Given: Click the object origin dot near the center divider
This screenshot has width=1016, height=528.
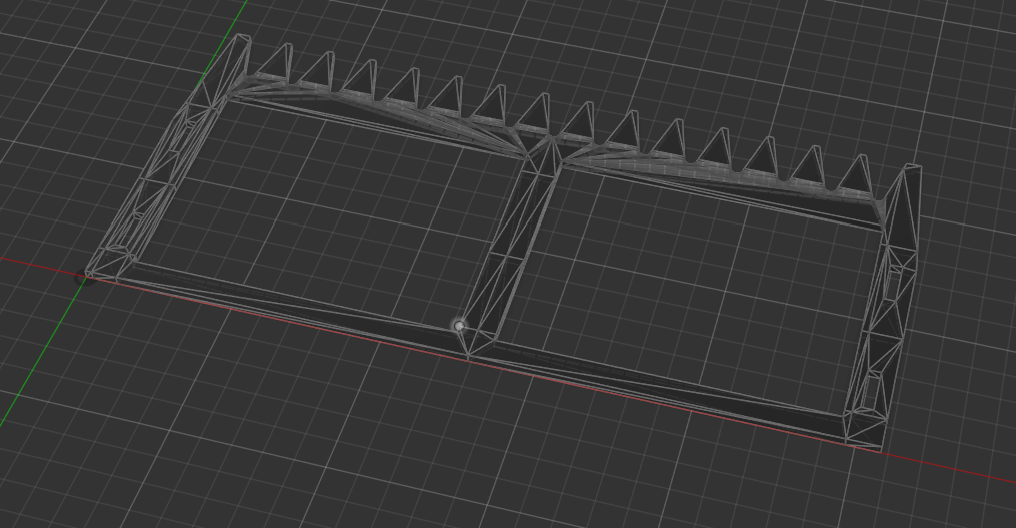Looking at the screenshot, I should (459, 325).
